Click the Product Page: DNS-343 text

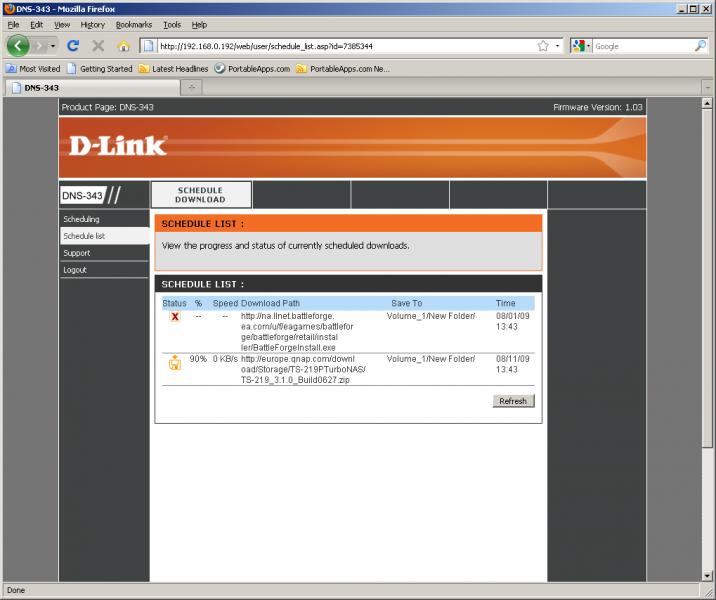pyautogui.click(x=107, y=107)
